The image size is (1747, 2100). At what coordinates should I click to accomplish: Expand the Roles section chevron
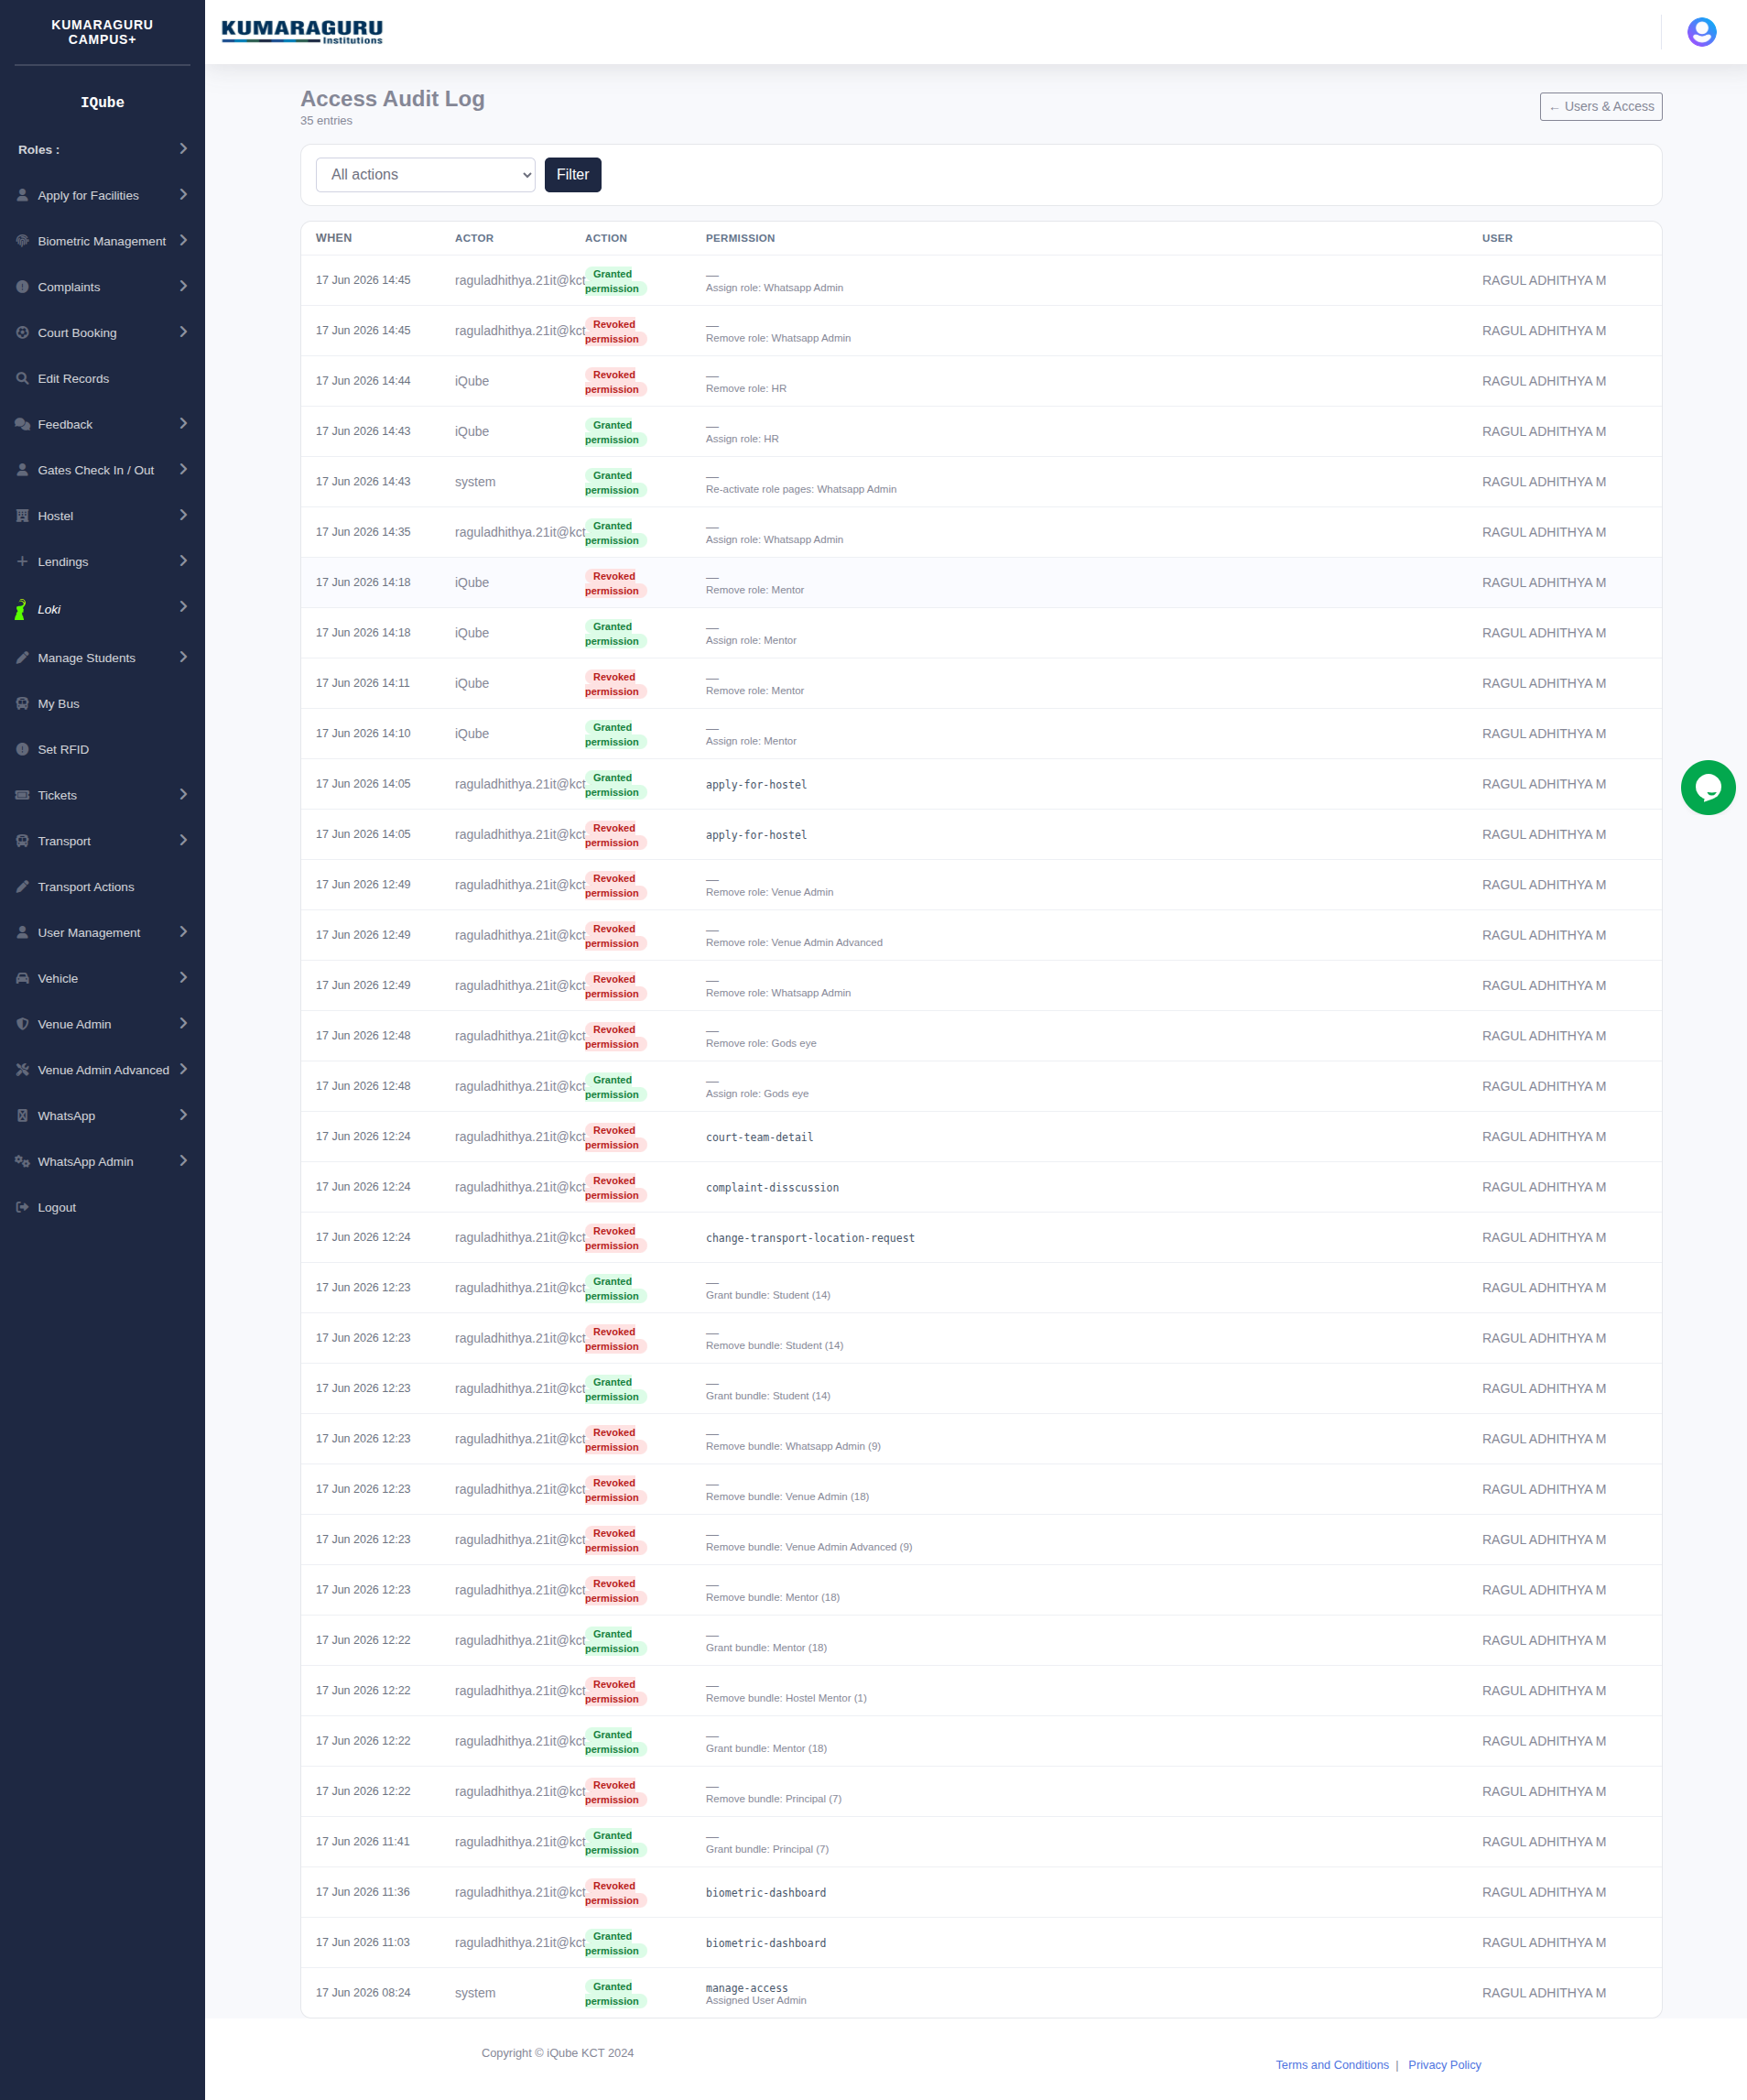(183, 149)
